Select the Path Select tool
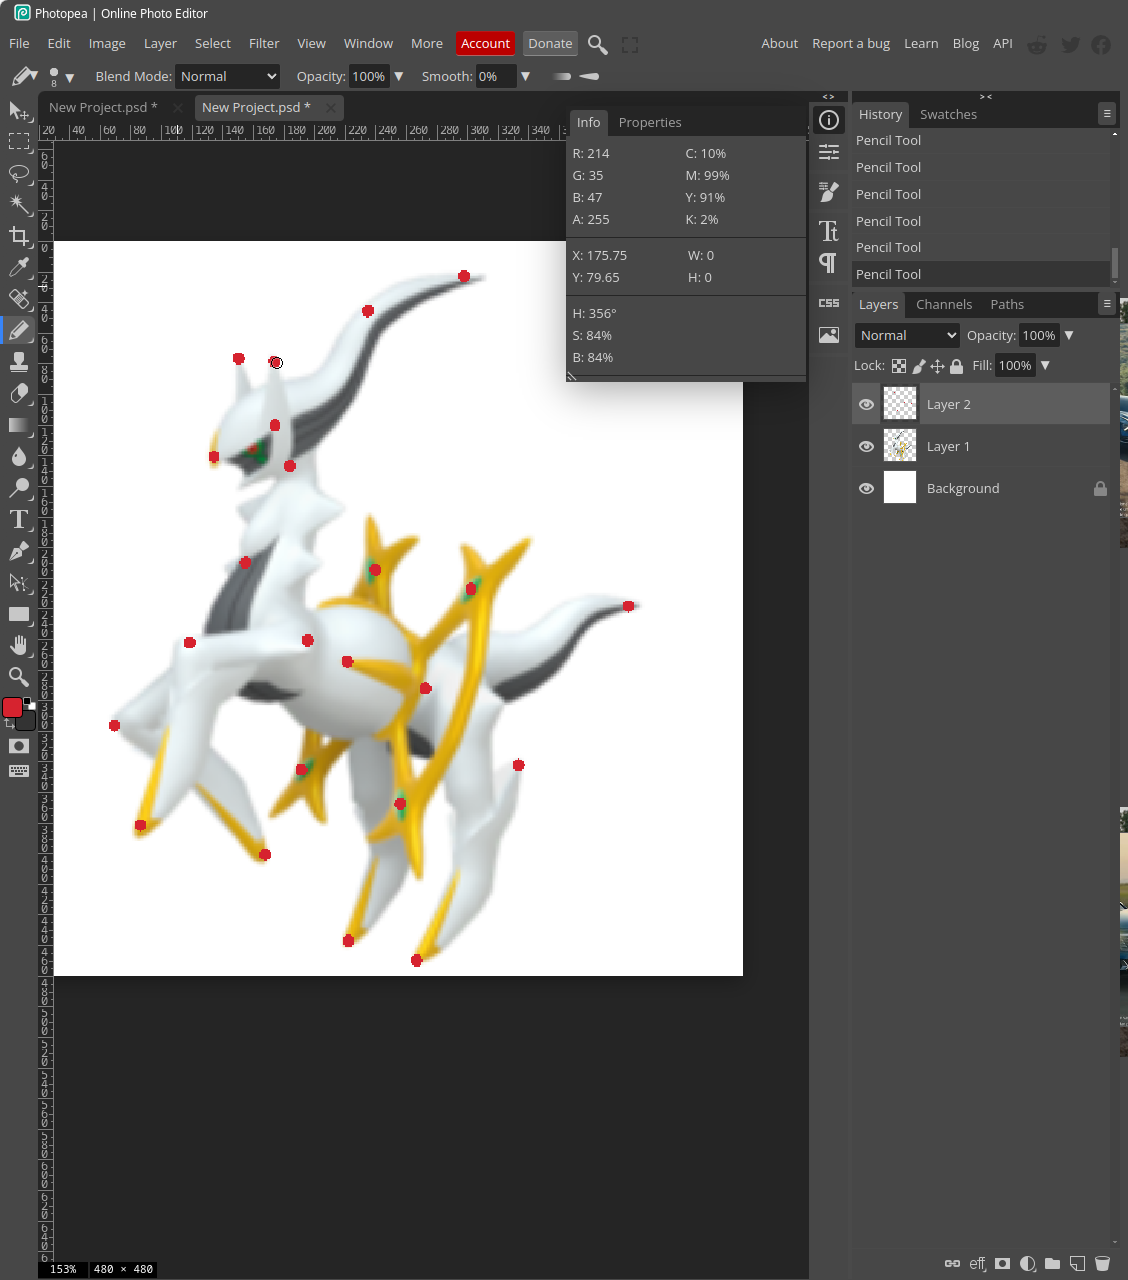The height and width of the screenshot is (1280, 1128). pos(18,582)
